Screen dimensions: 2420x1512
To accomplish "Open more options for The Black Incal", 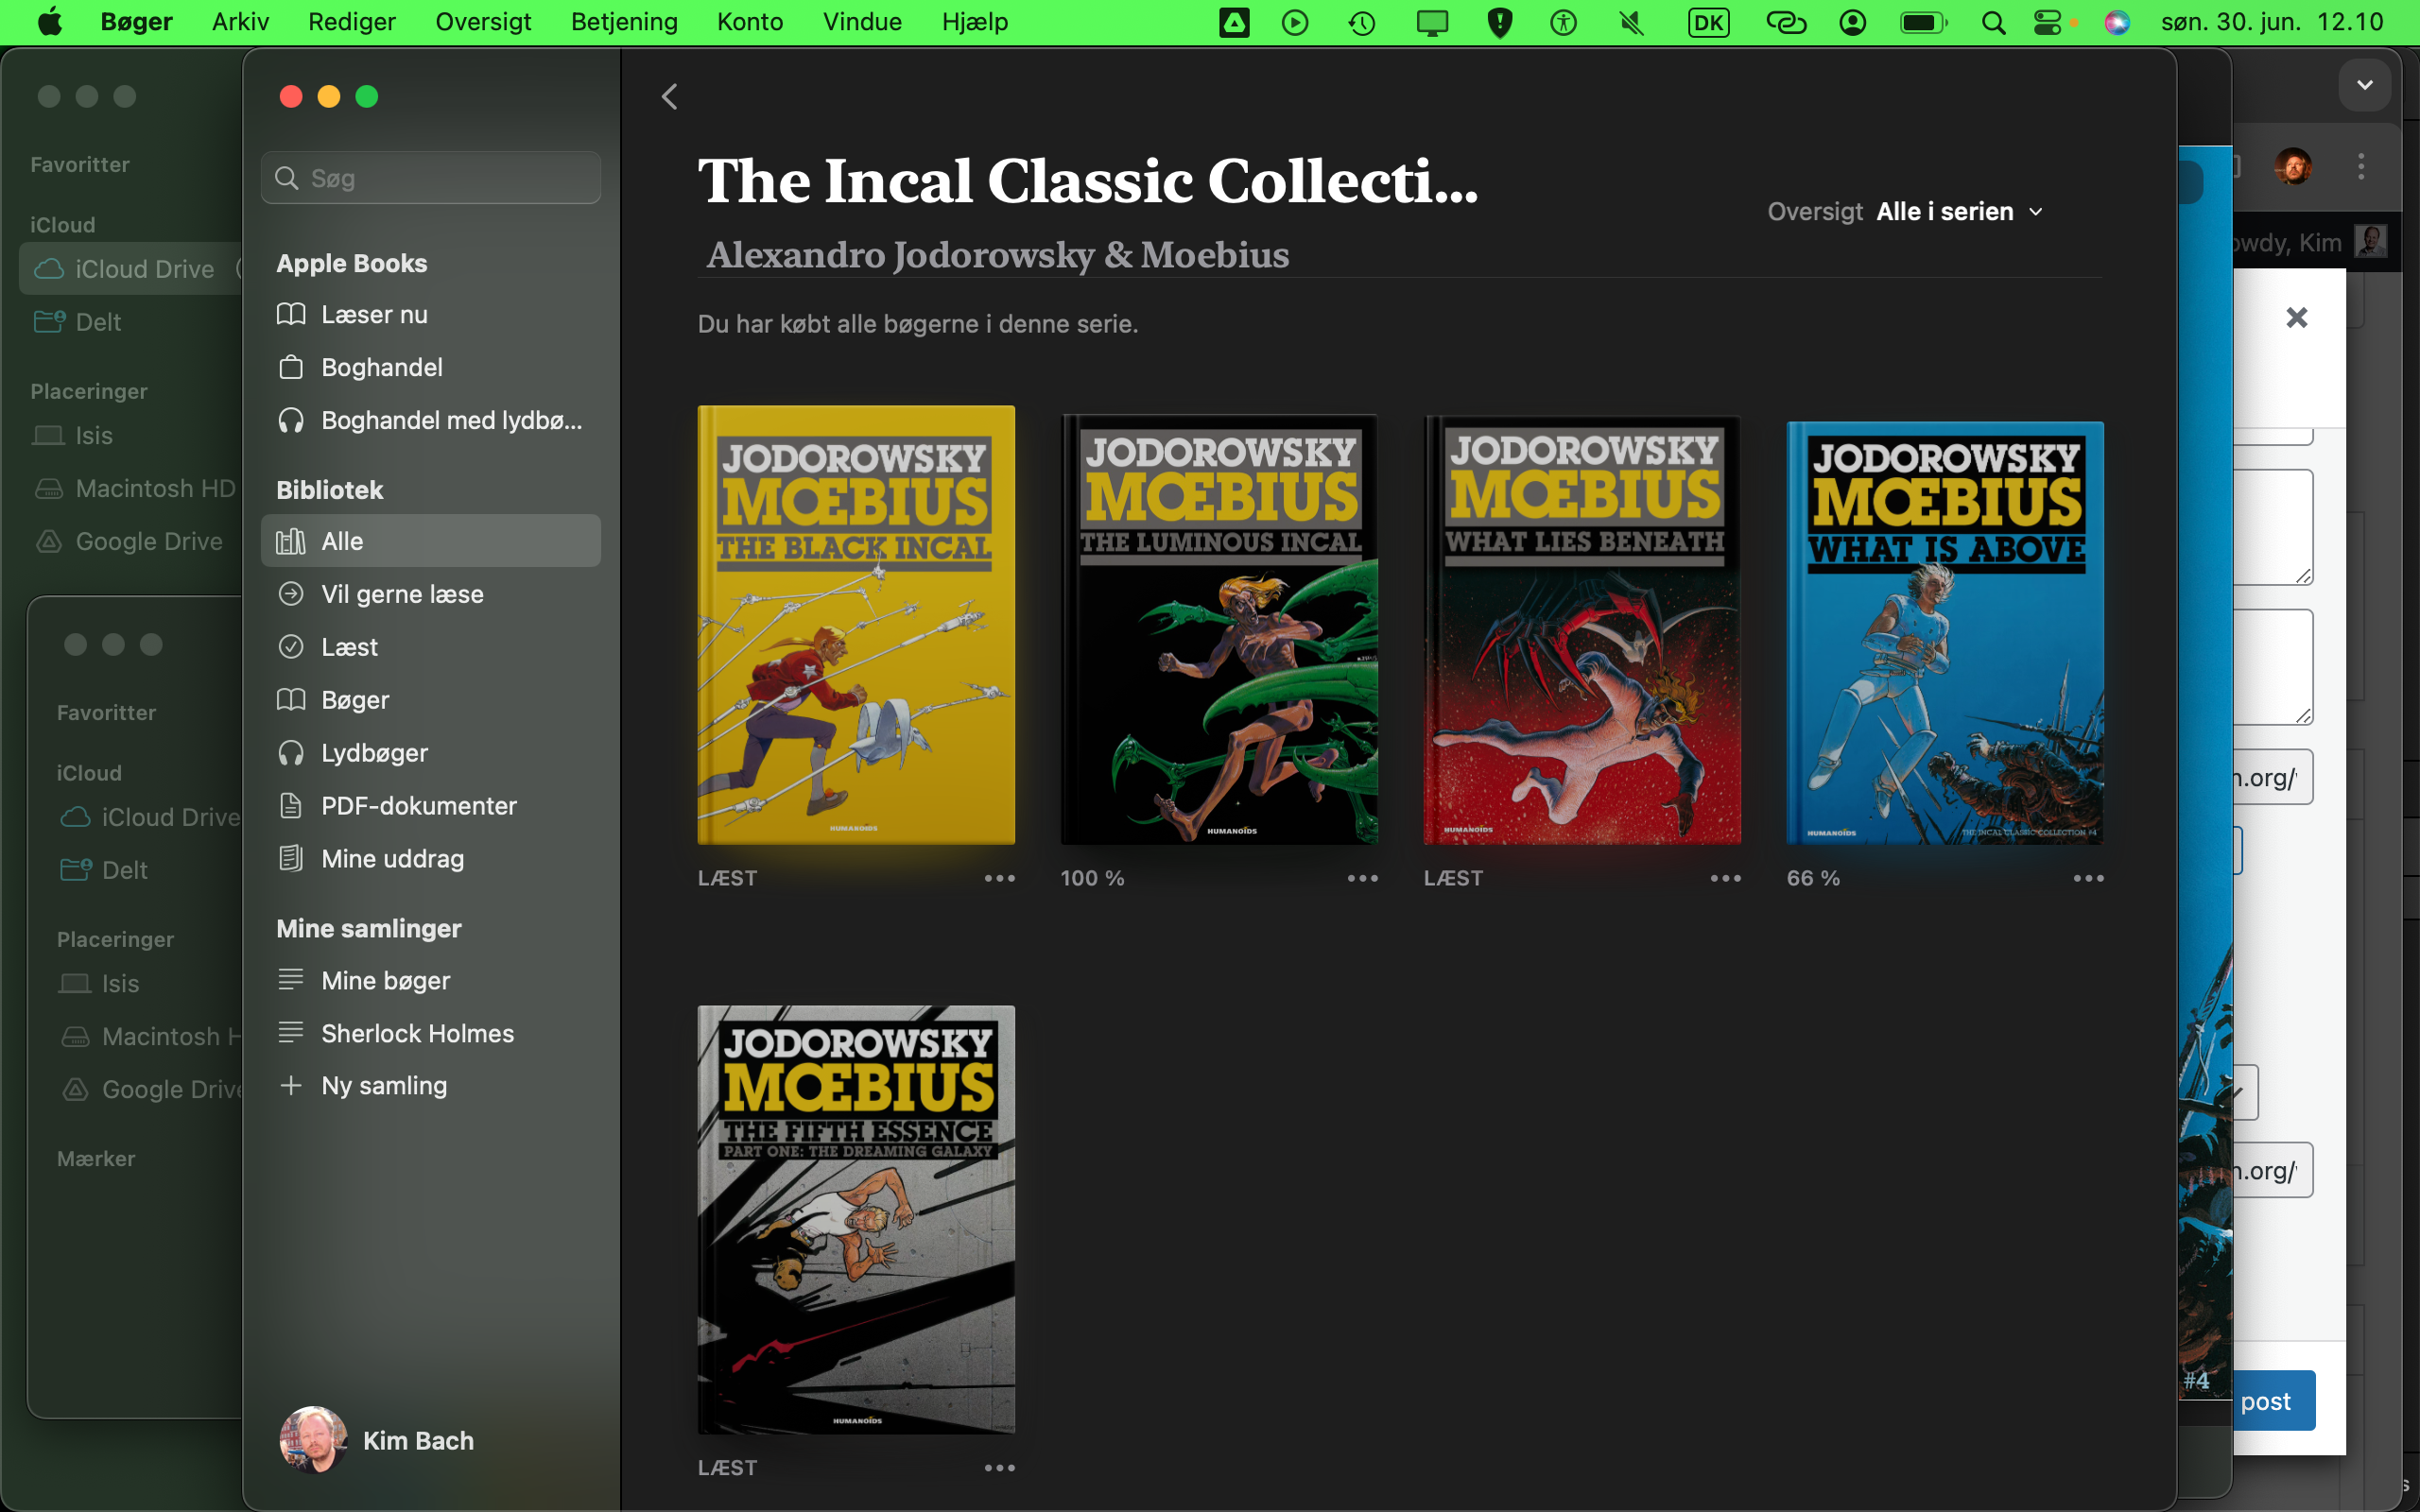I will pyautogui.click(x=999, y=878).
